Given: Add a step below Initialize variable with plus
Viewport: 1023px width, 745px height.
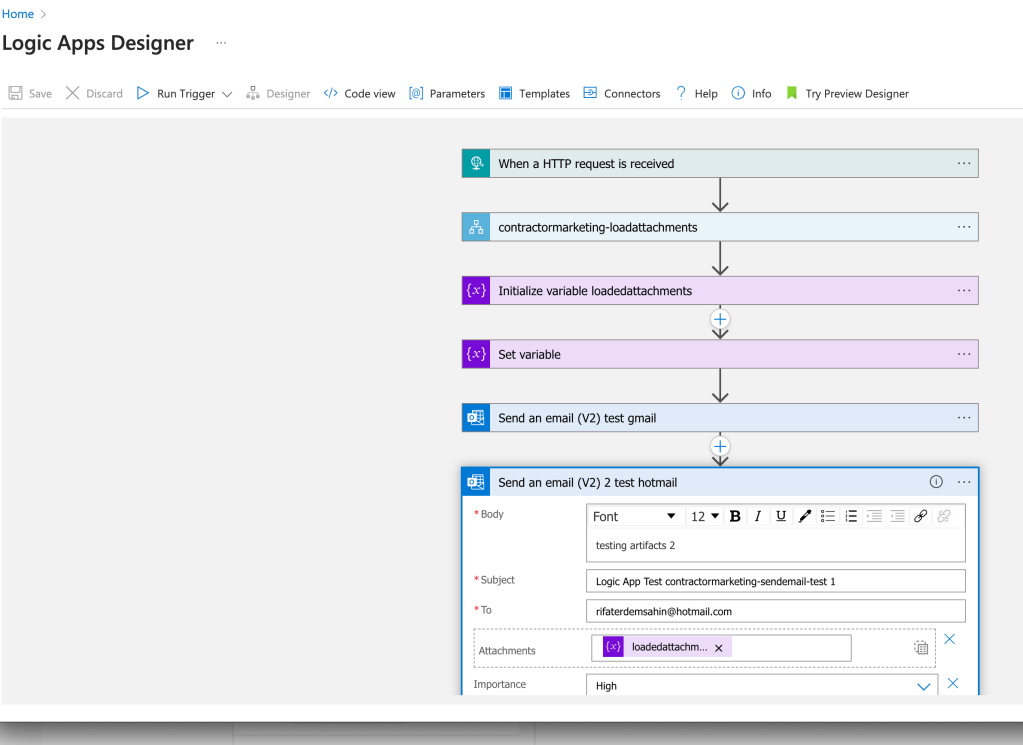Looking at the screenshot, I should [720, 319].
